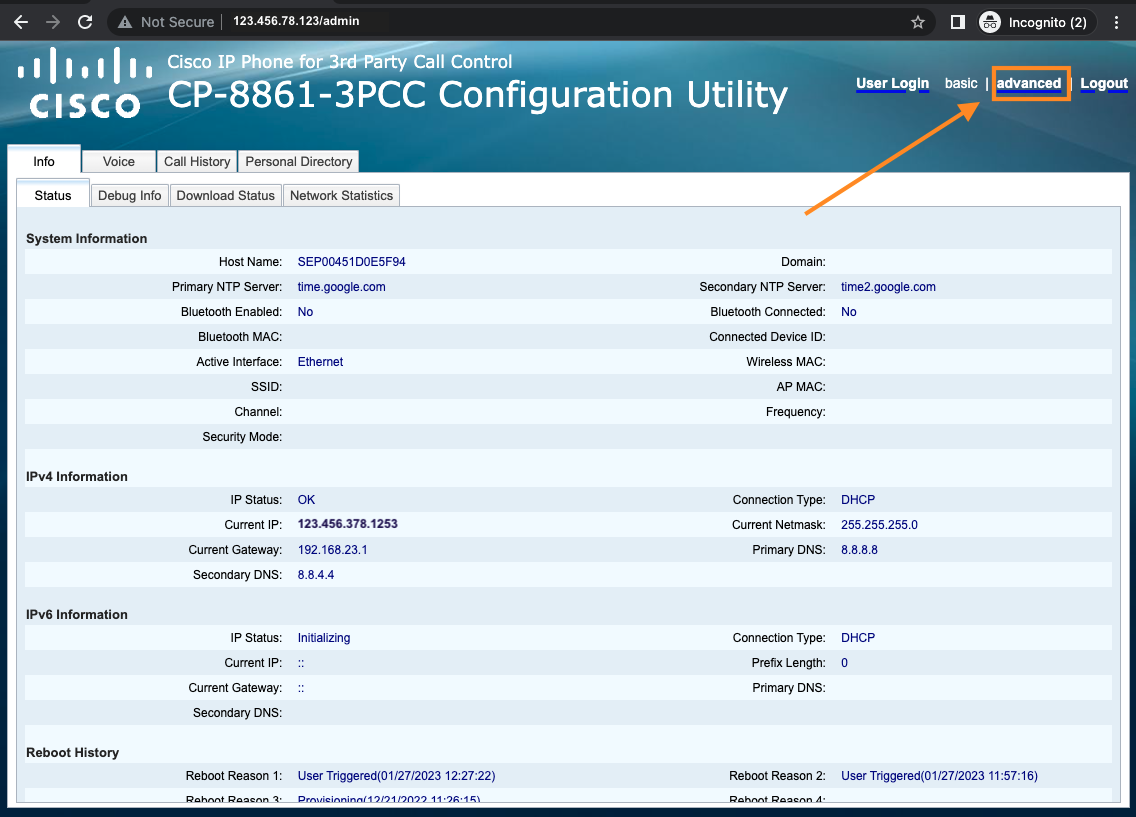Open the side panel icon
The image size is (1136, 817).
pyautogui.click(x=957, y=22)
